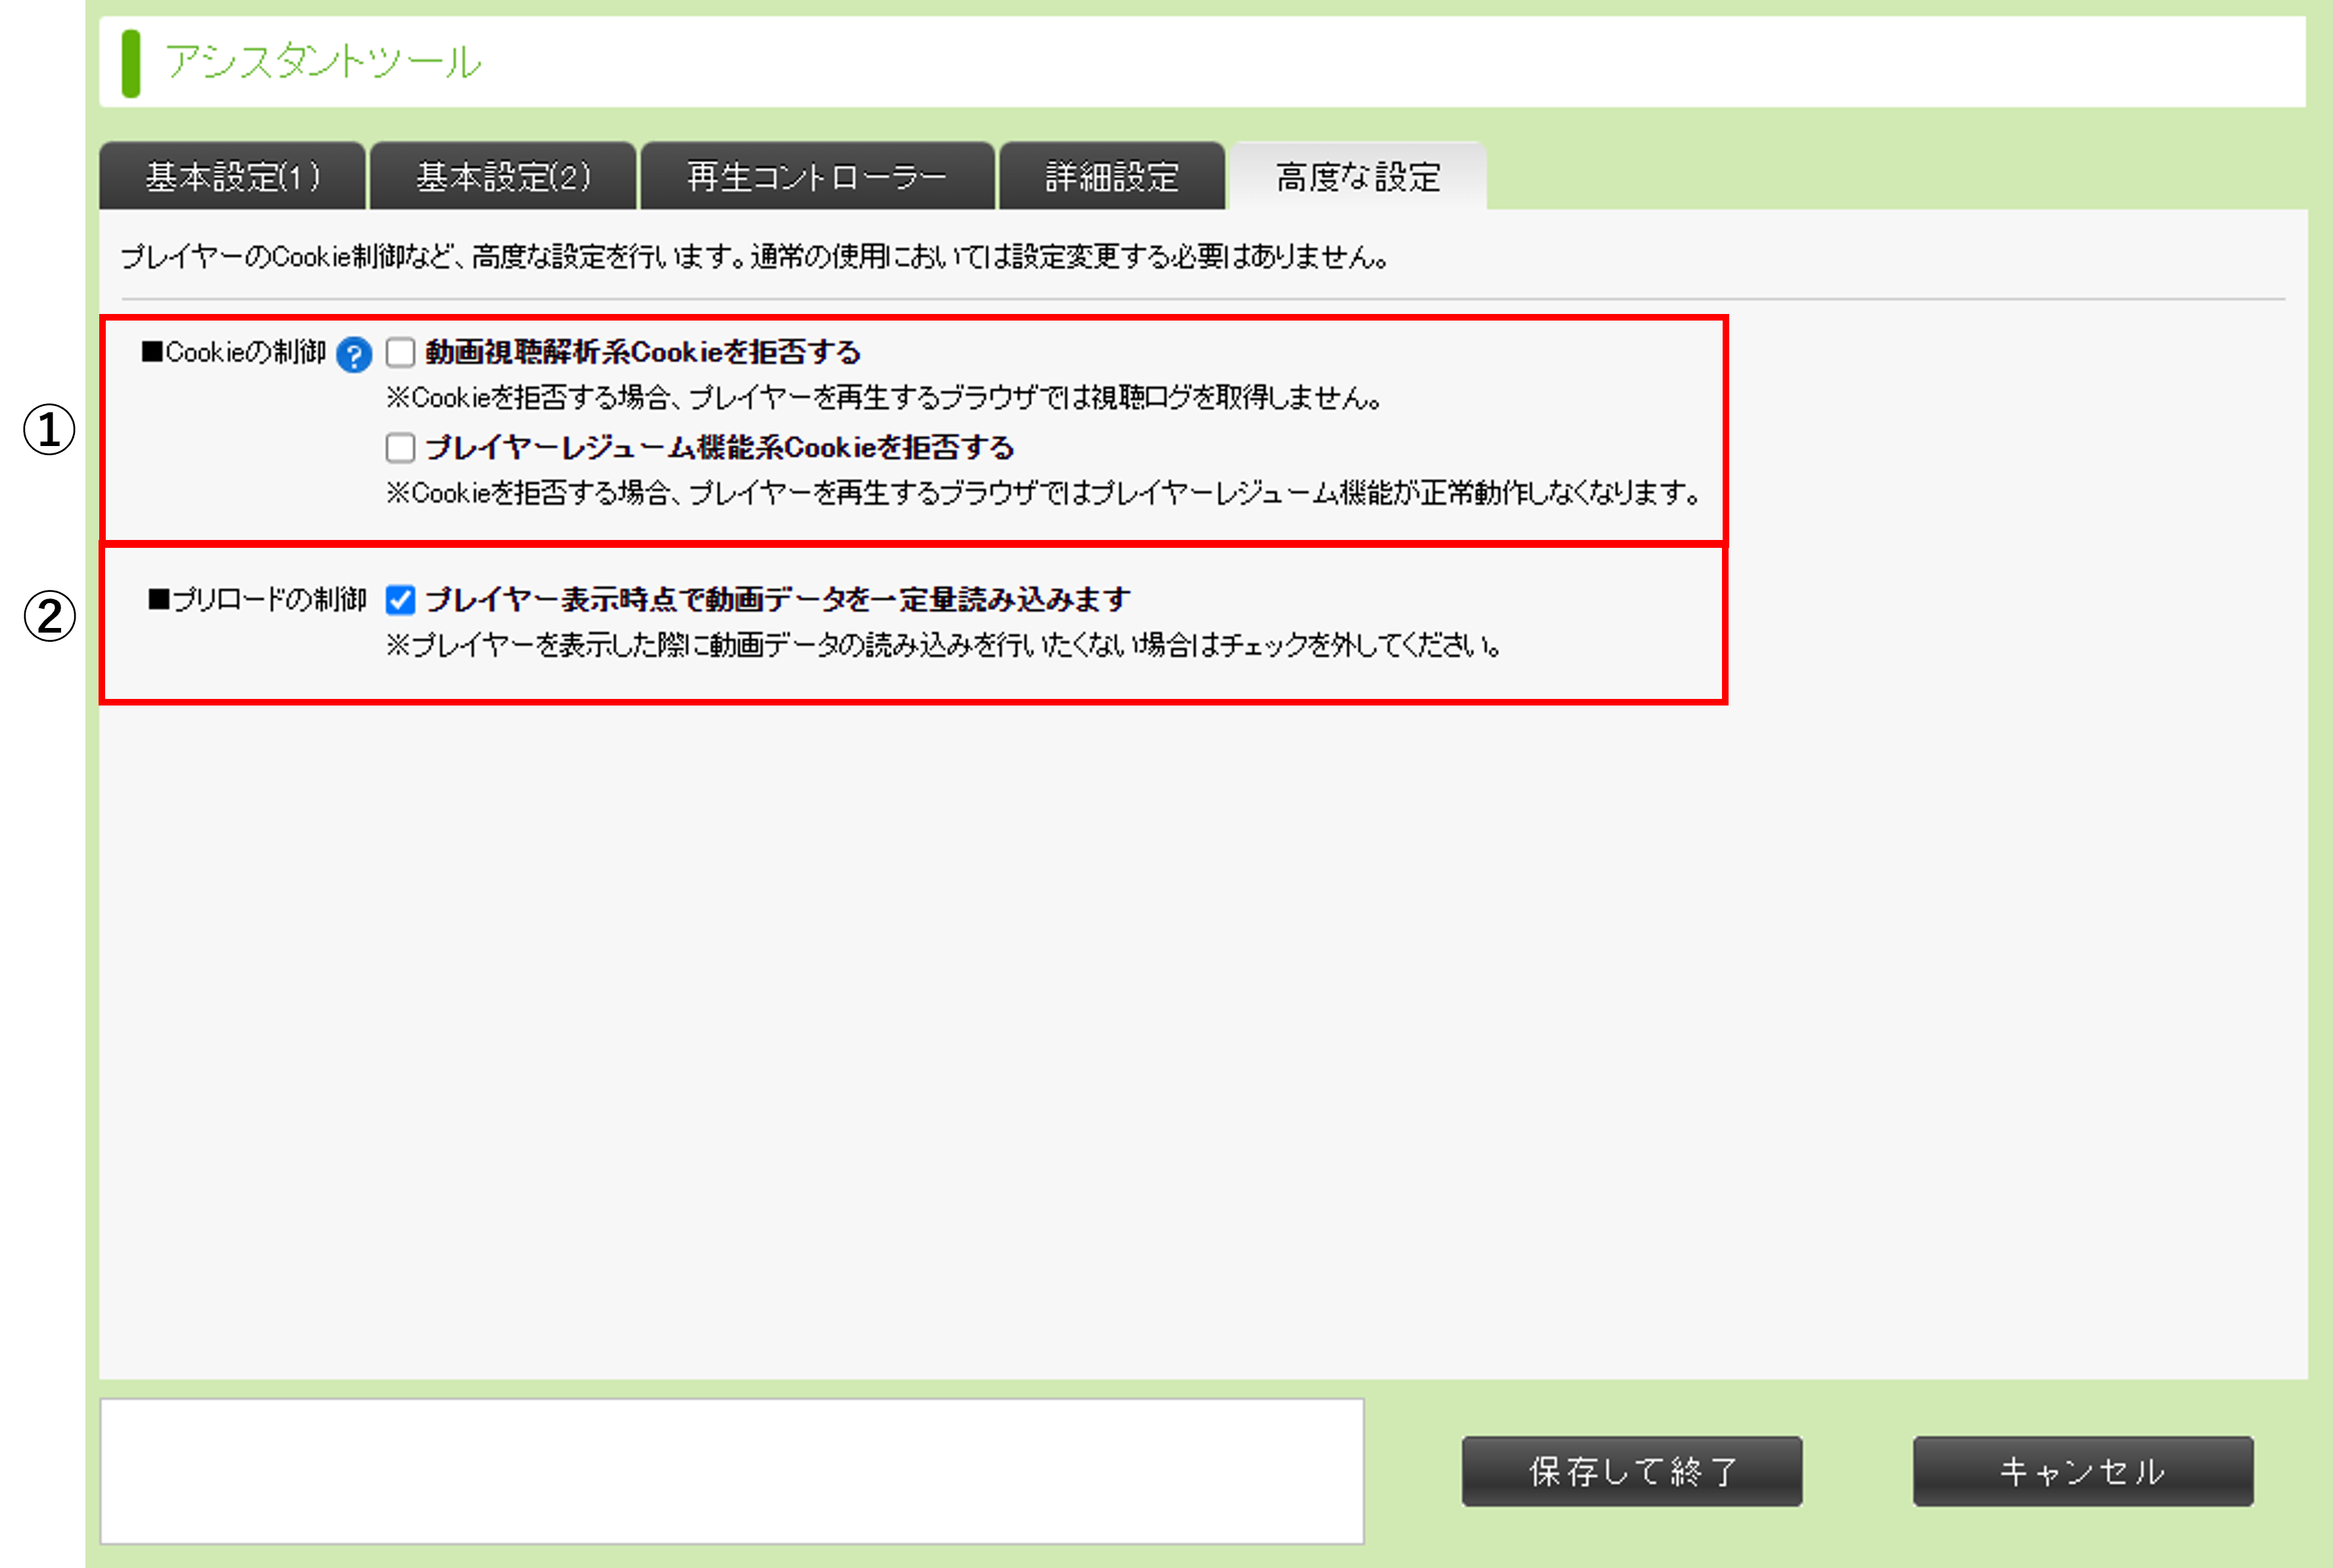Check the プレイヤーレジューム機能系Cookieを拒否する box
2333x1568 pixels.
point(400,447)
